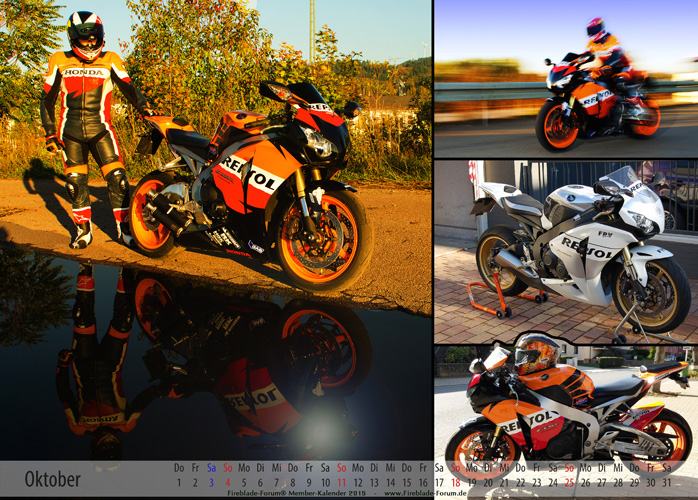
Task: Click the blue 'Sa' weekday label
Action: pyautogui.click(x=211, y=468)
